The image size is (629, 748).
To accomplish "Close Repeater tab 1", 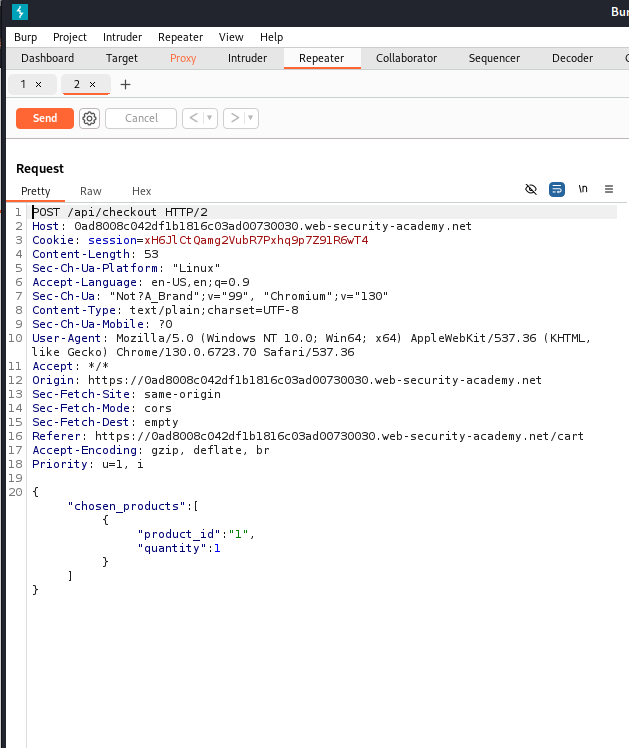I will pos(39,84).
